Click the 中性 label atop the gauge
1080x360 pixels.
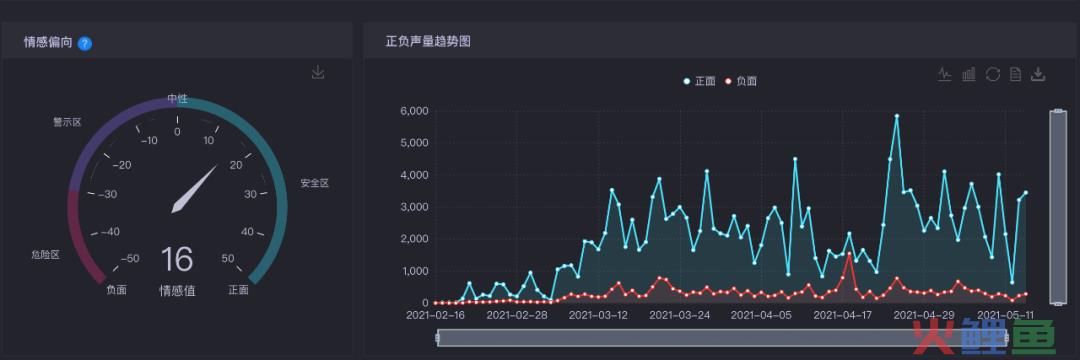[x=178, y=99]
